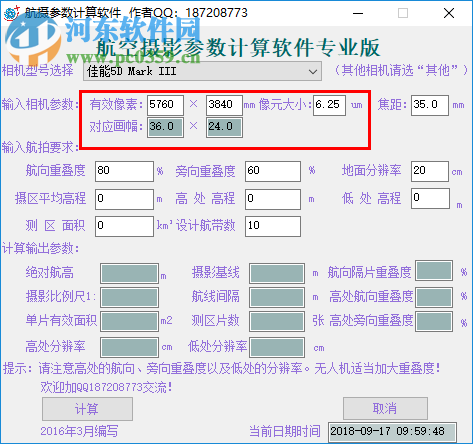473x444 pixels.
Task: Focus the 旁向重叠度 field showing 60
Action: point(273,171)
